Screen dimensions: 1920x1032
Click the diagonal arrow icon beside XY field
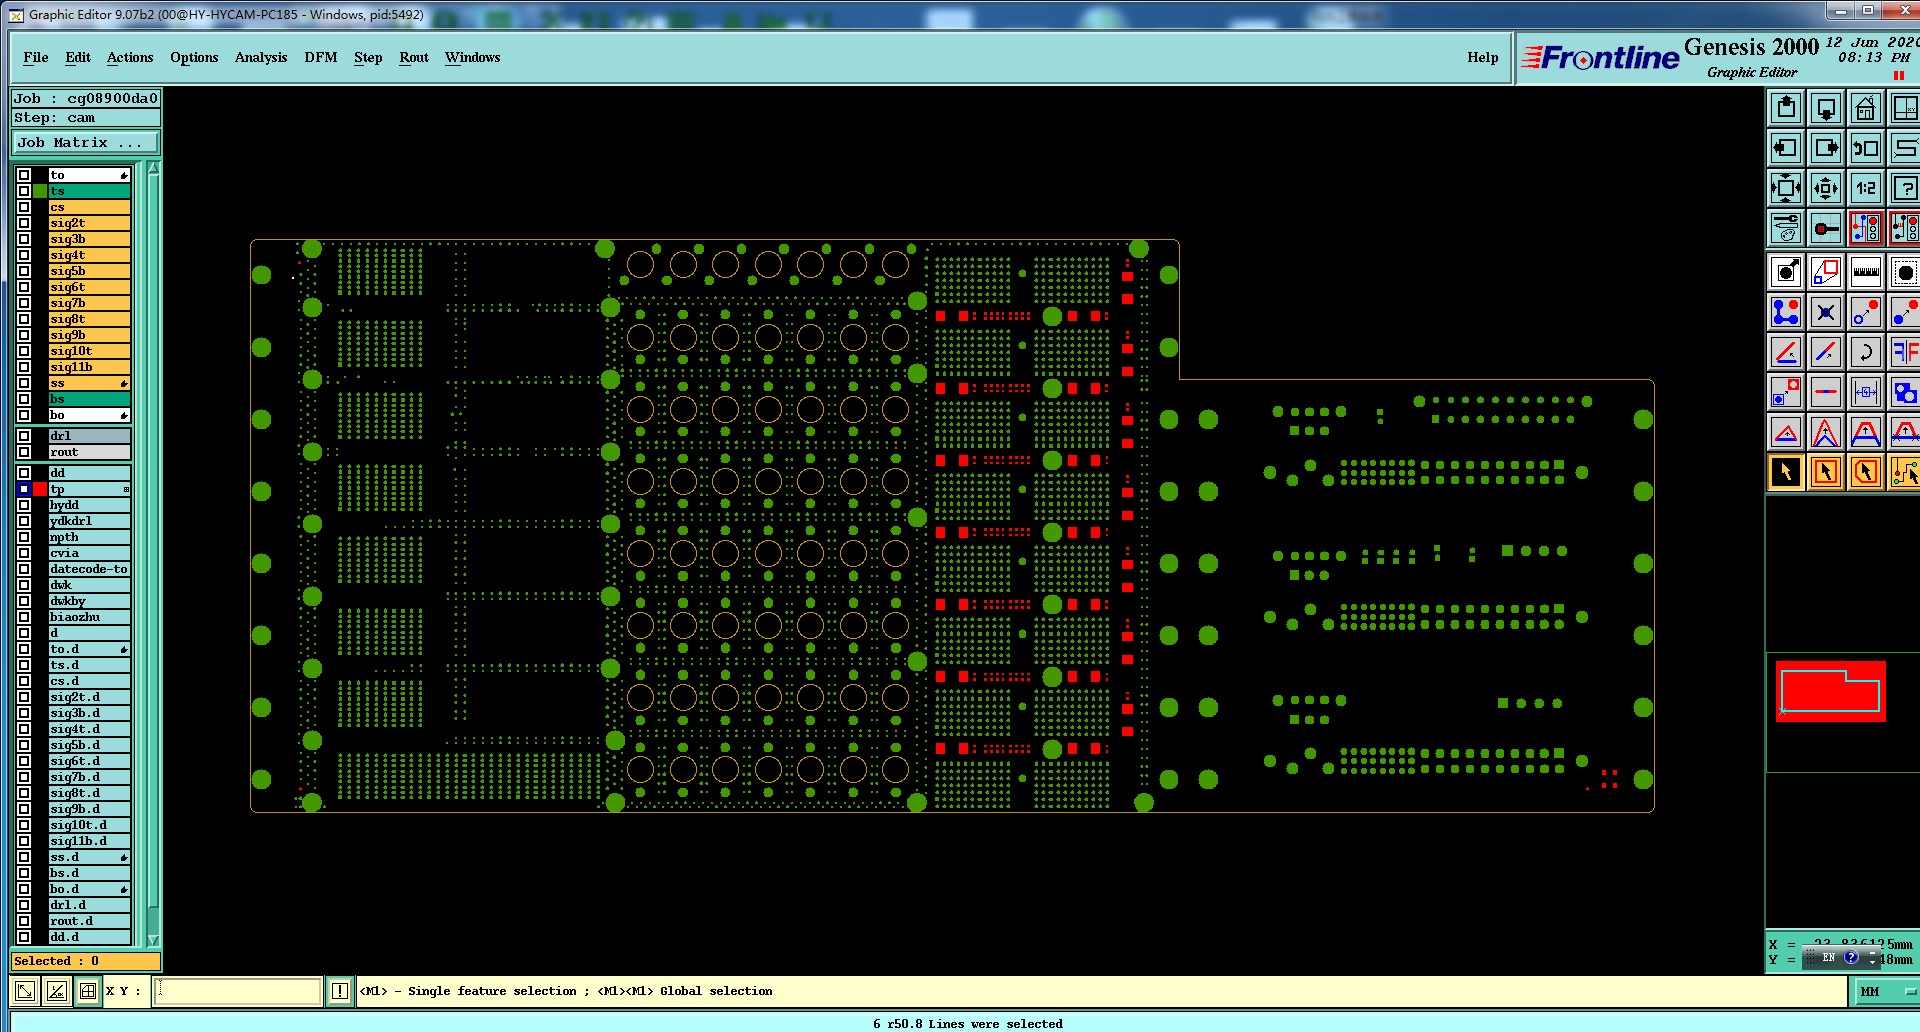point(25,991)
